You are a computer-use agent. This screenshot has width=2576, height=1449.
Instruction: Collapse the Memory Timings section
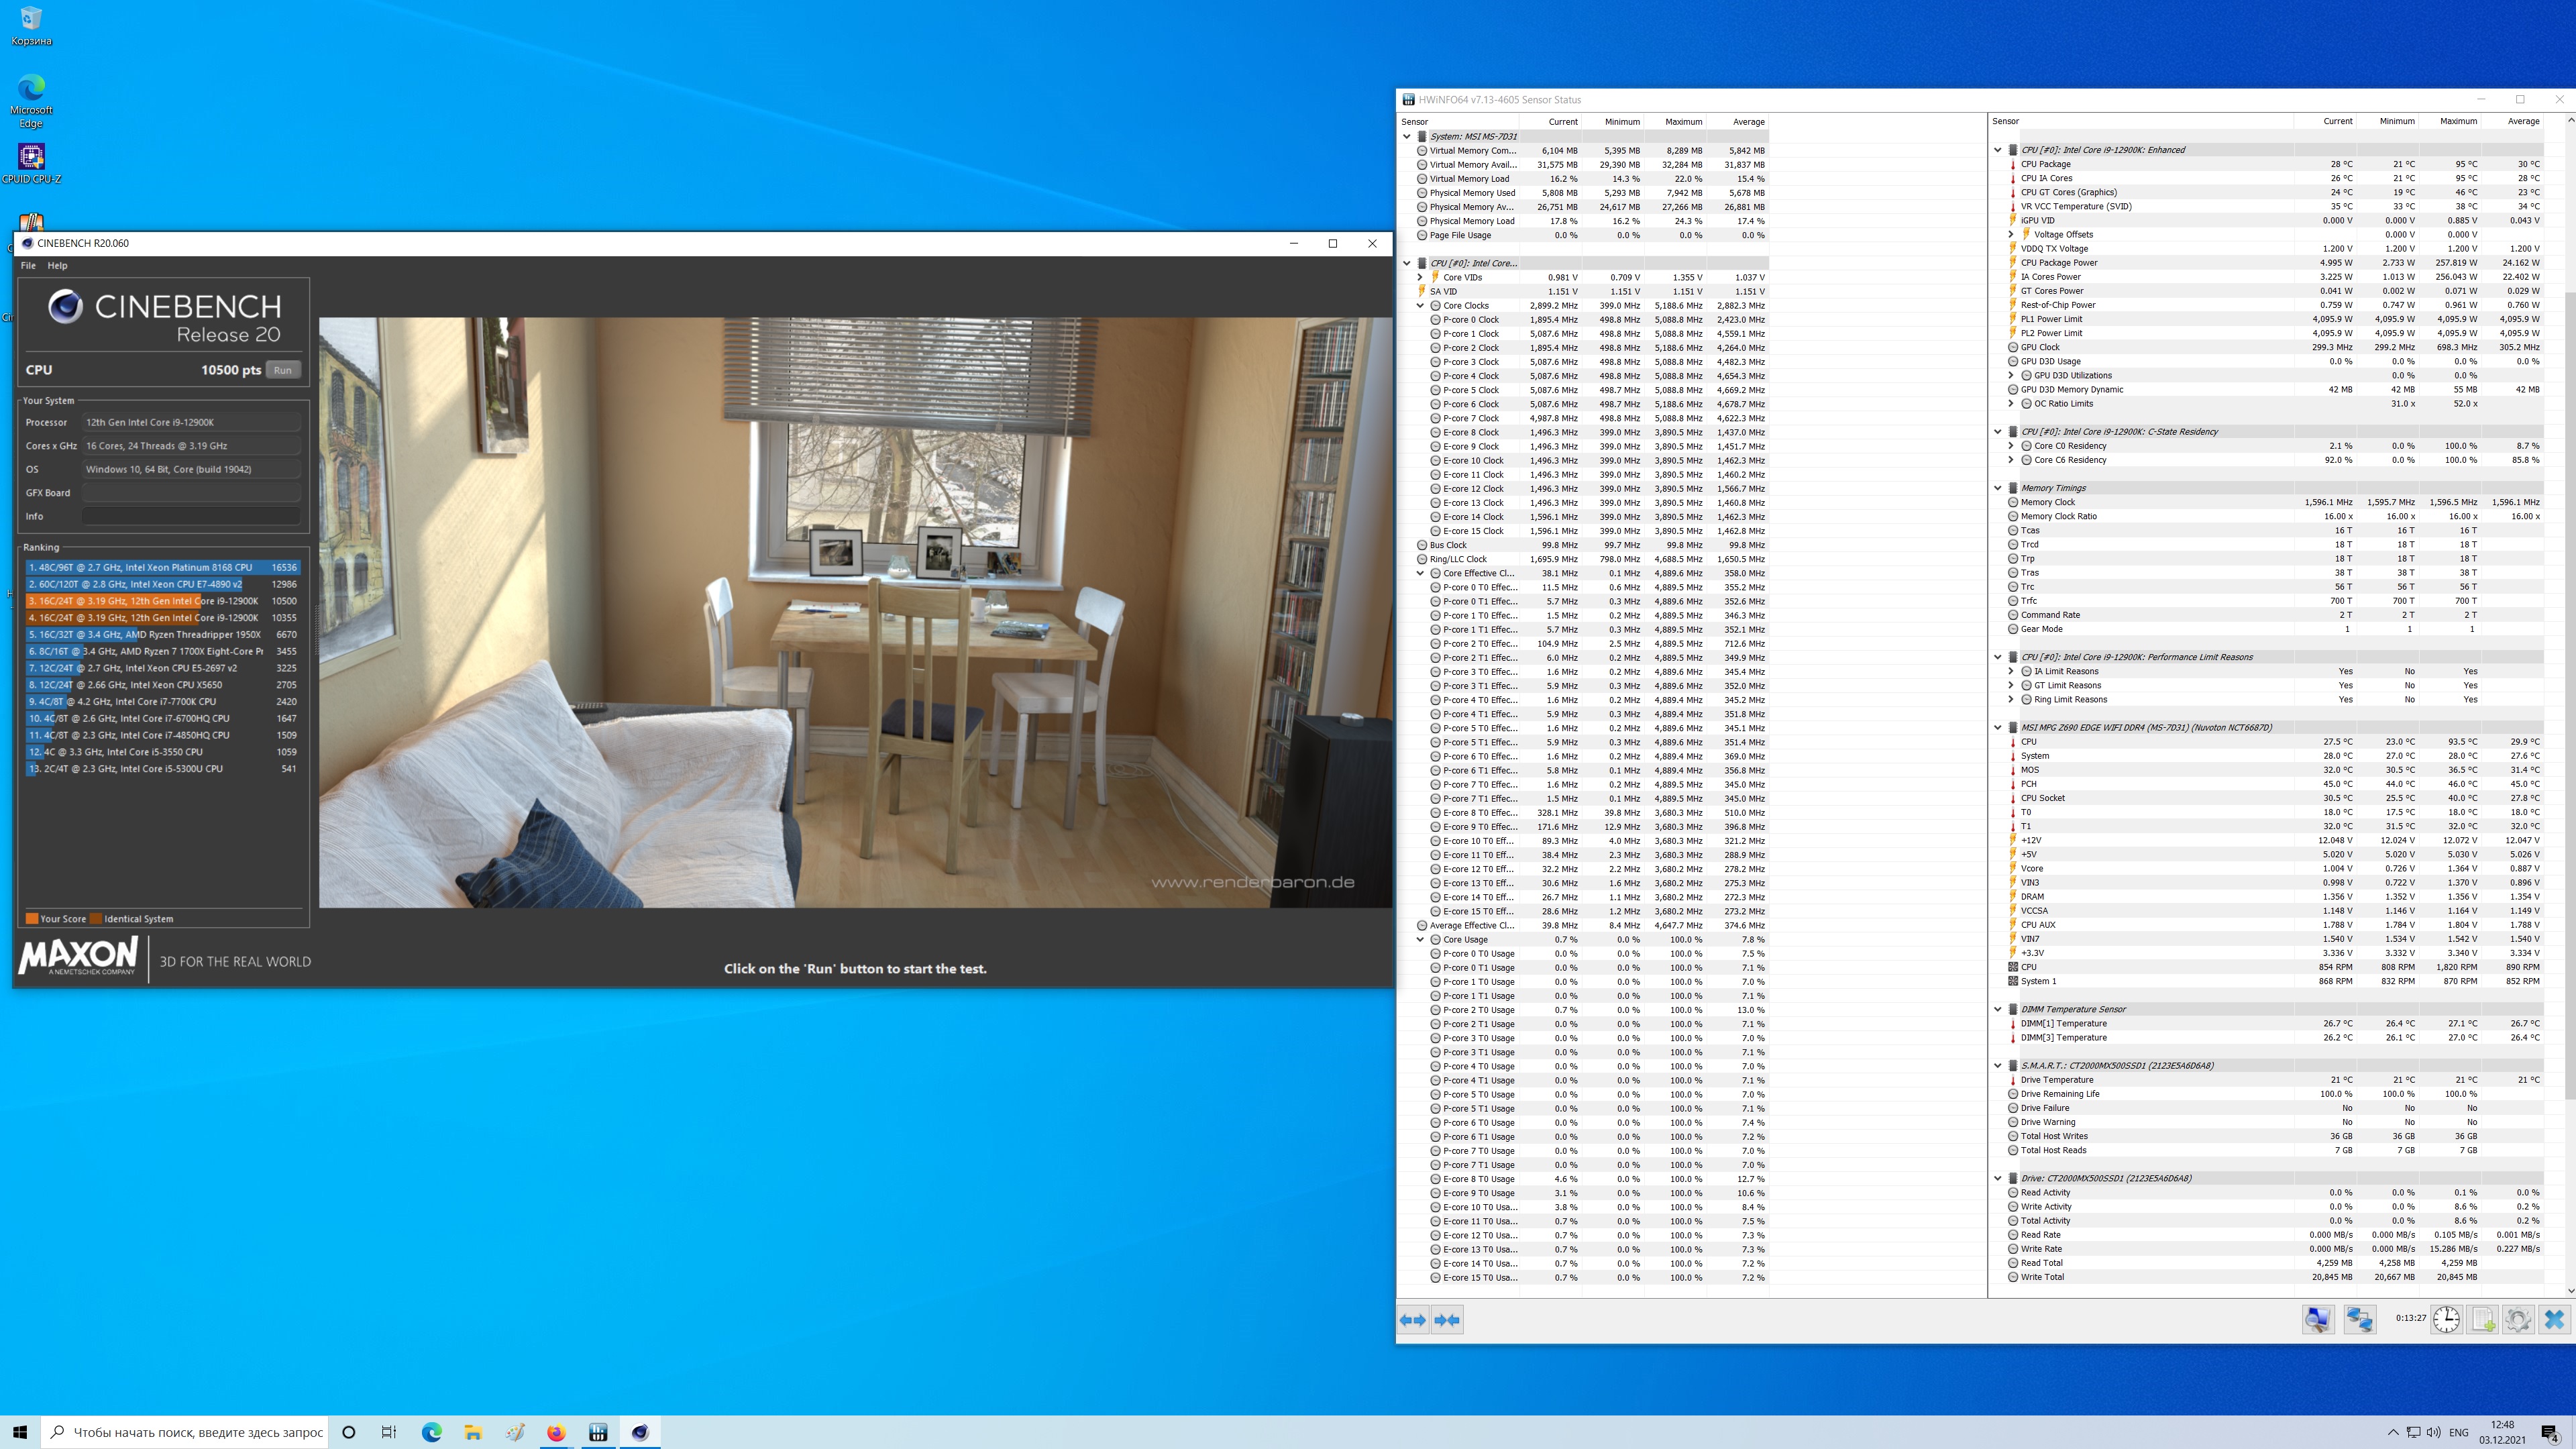1998,488
